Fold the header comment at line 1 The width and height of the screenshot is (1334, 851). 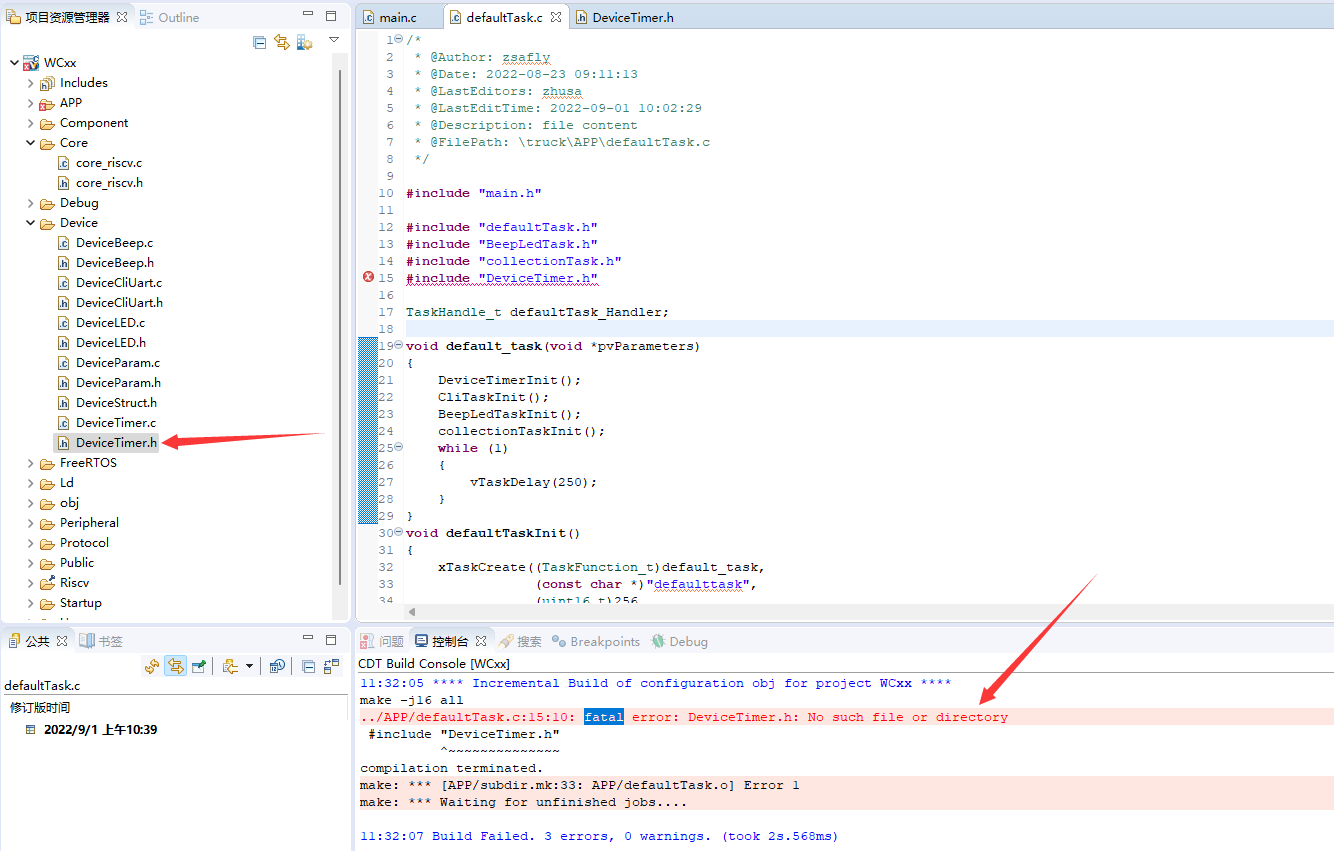coord(398,39)
